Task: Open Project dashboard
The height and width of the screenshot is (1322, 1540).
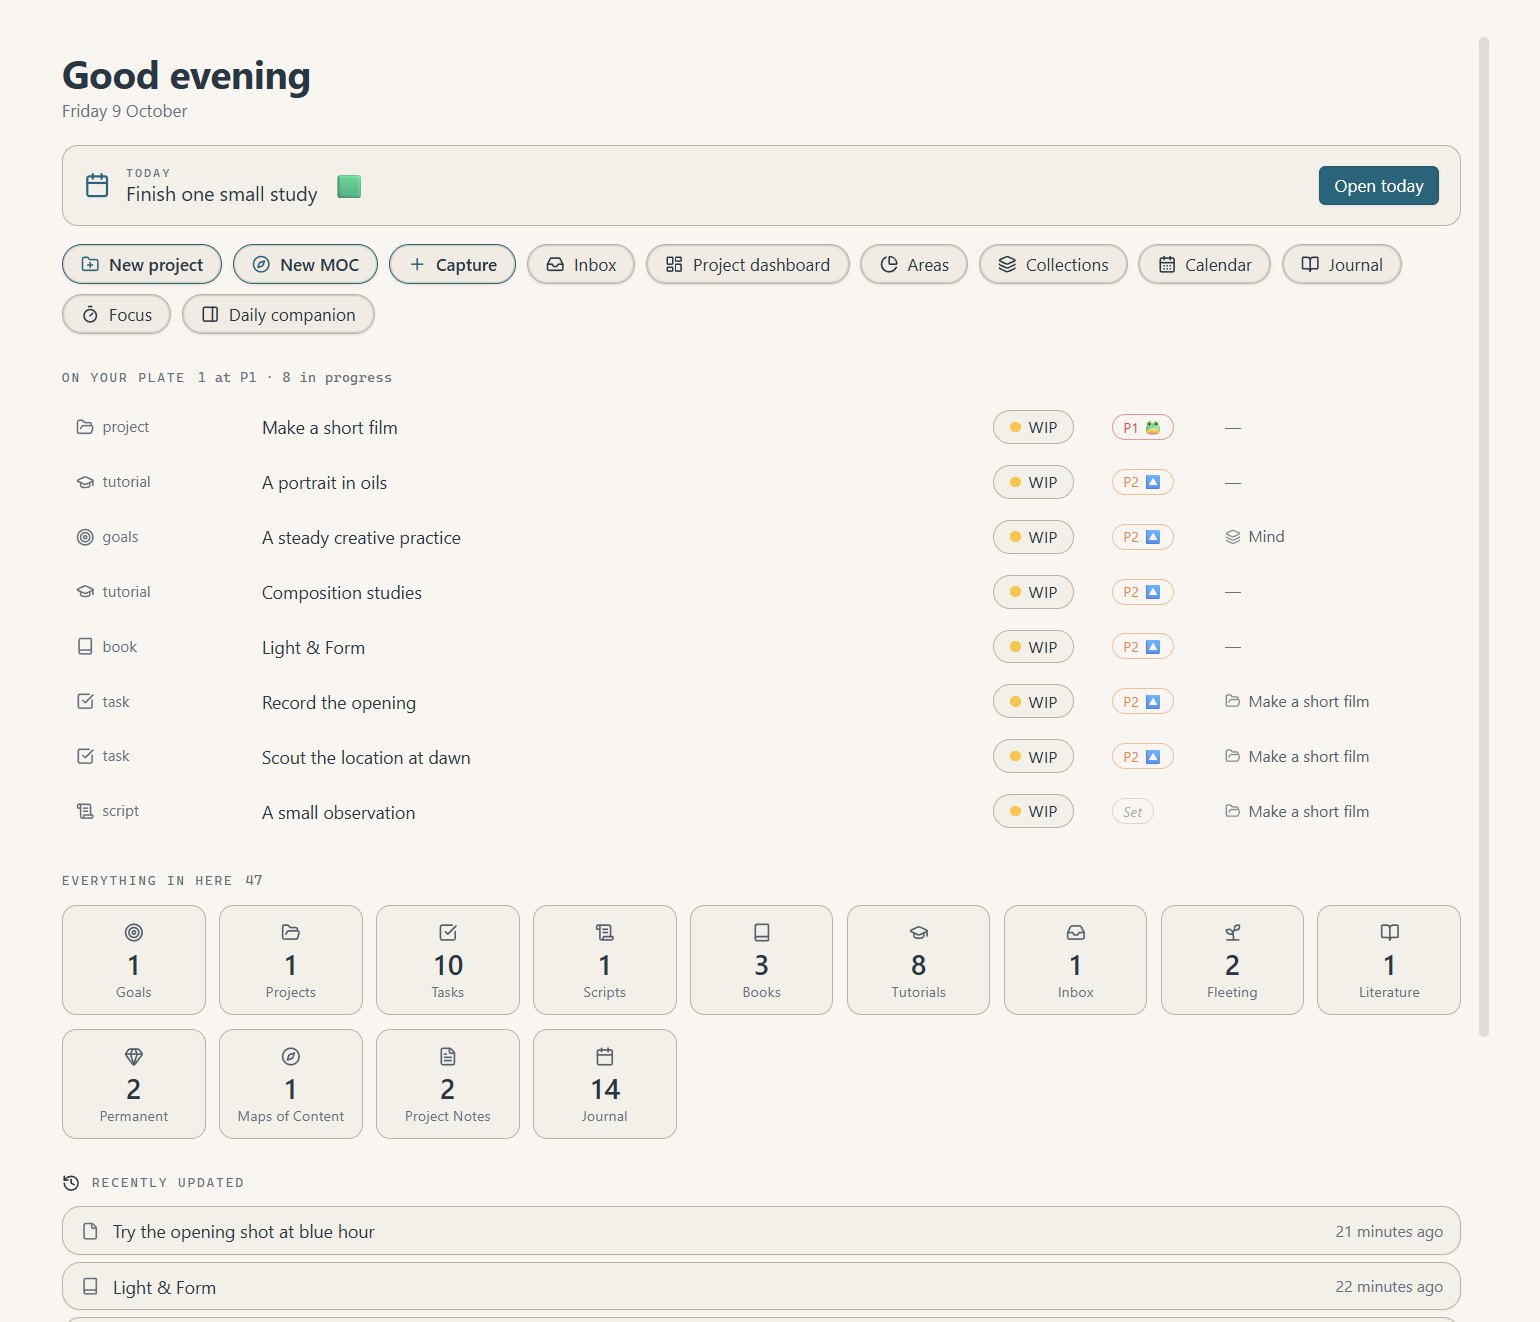Action: 748,264
